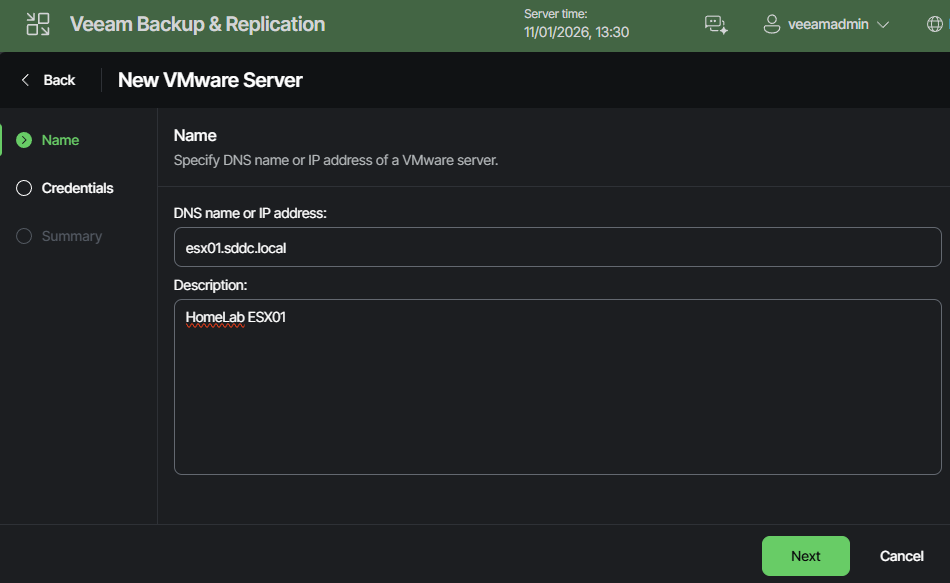
Task: Click the Veeam Backup & Replication title
Action: (196, 24)
